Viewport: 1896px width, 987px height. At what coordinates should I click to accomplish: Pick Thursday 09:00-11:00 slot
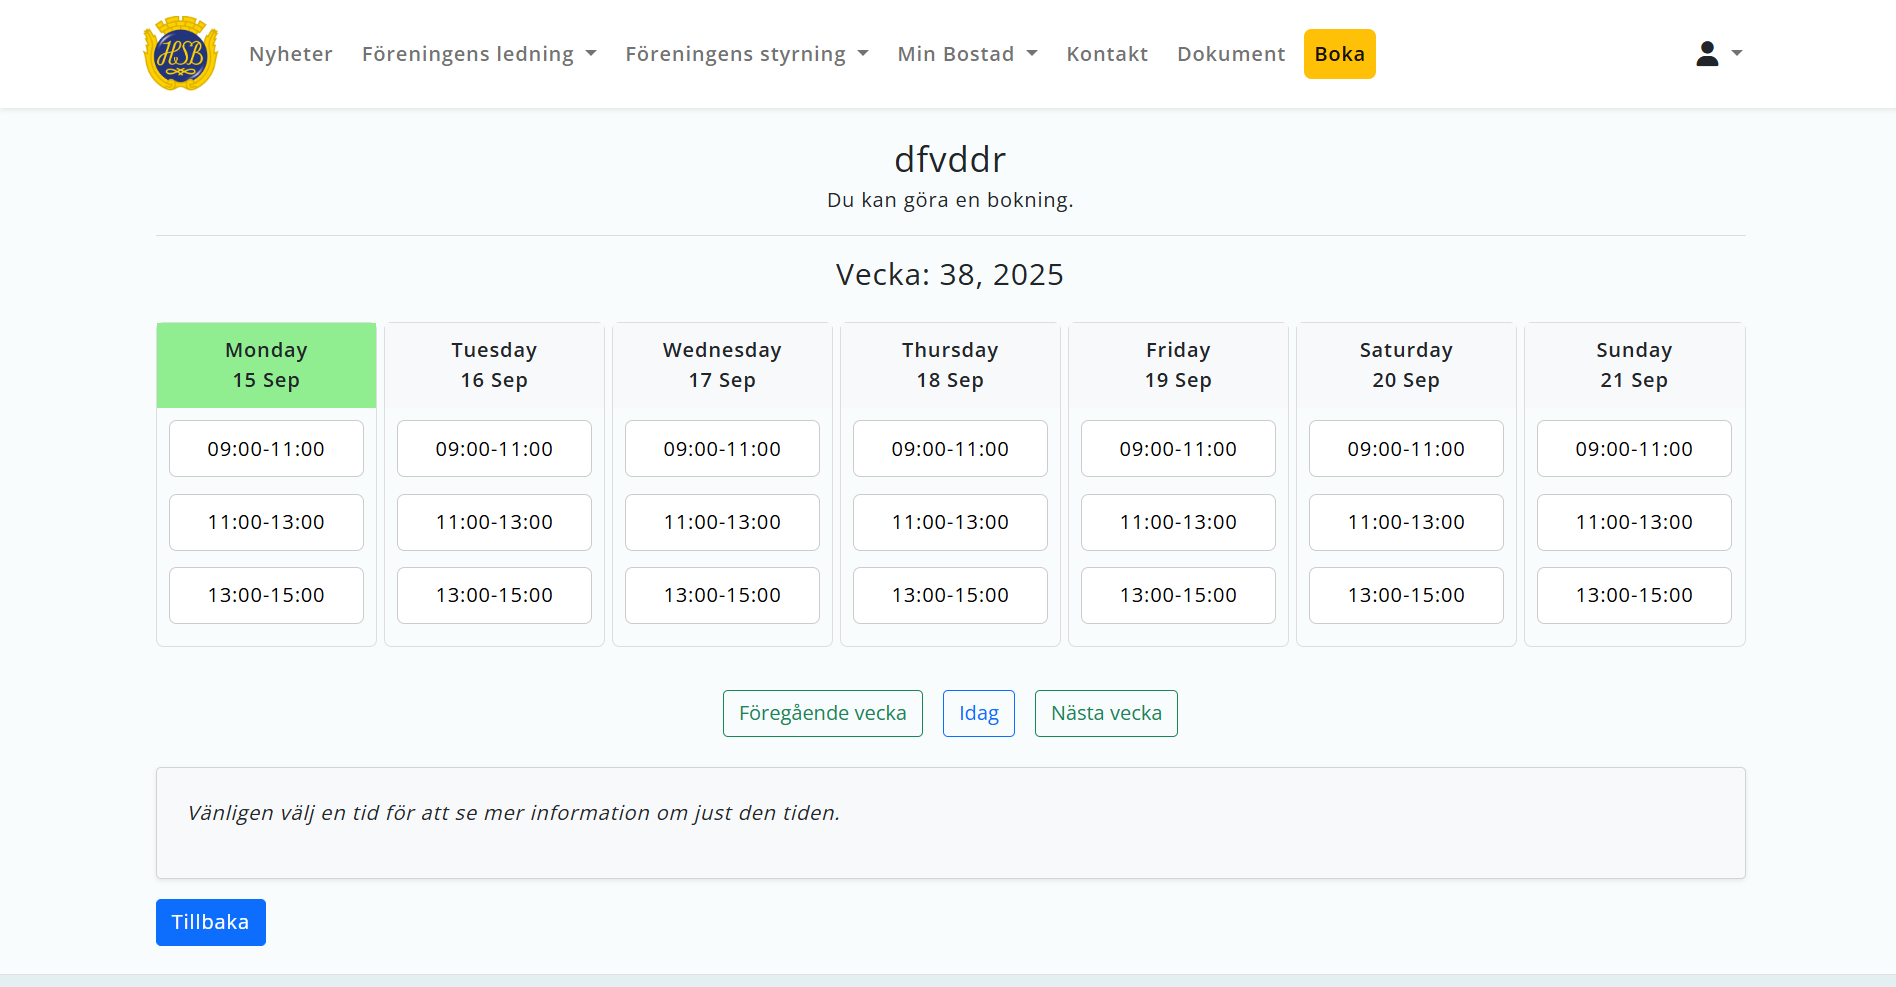950,449
